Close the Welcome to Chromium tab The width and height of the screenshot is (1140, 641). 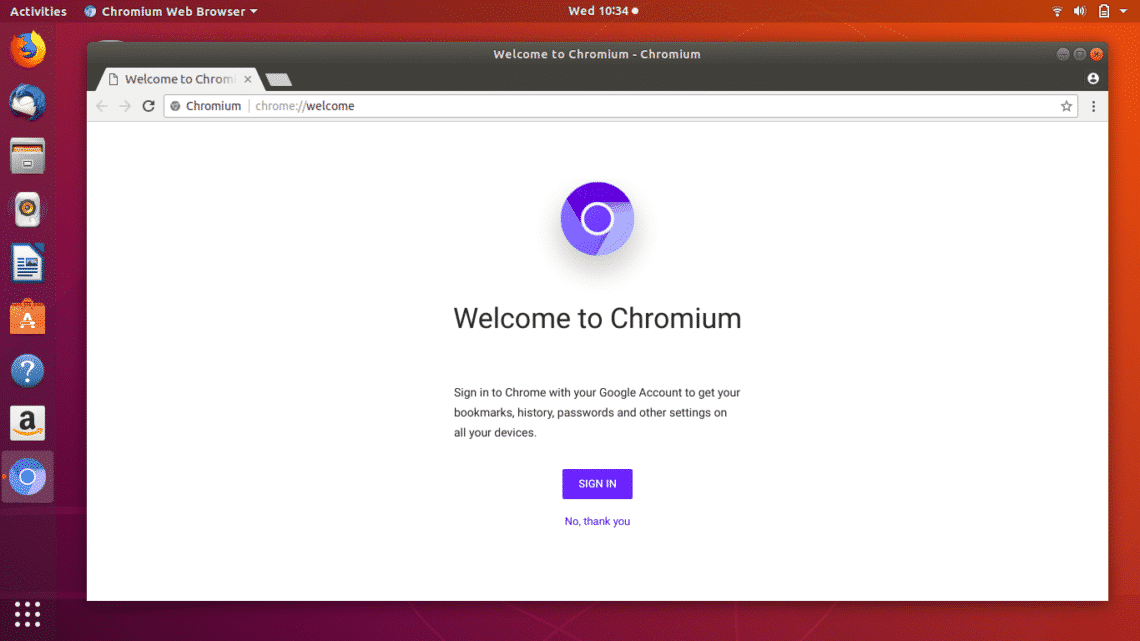(x=248, y=79)
